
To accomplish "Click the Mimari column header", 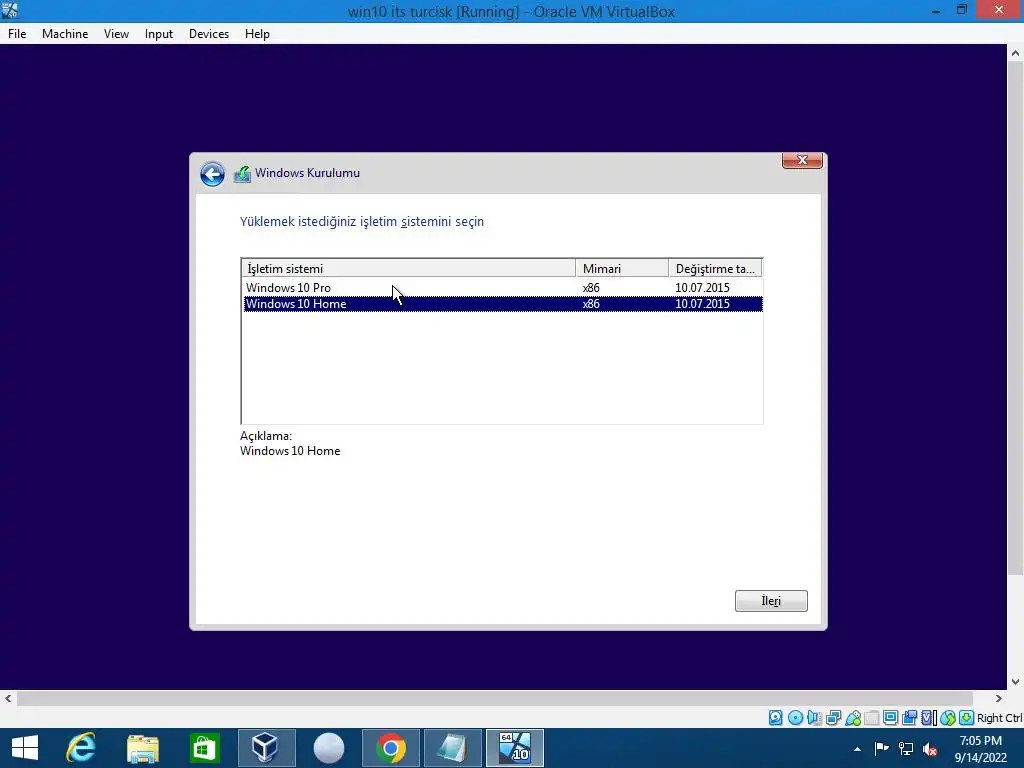I will (622, 268).
